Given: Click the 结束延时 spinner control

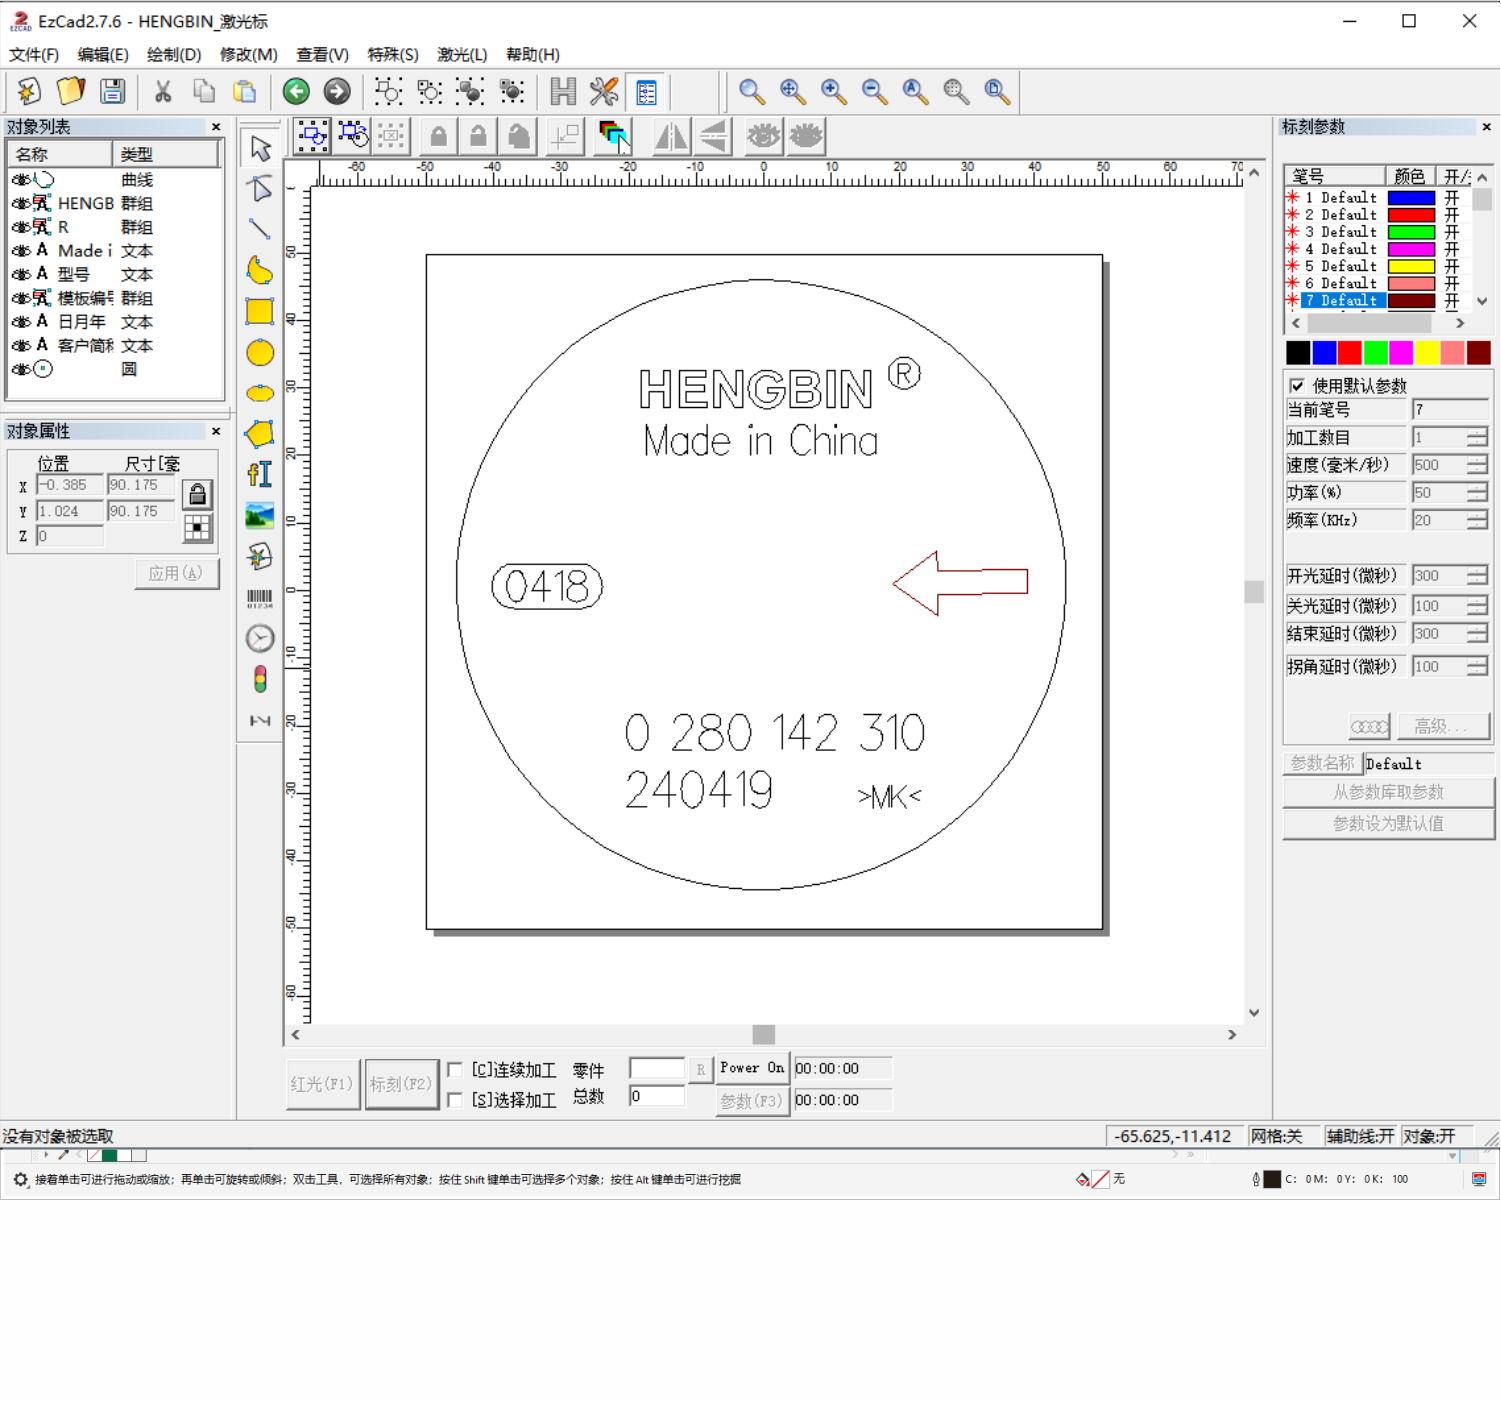Looking at the screenshot, I should [1477, 634].
